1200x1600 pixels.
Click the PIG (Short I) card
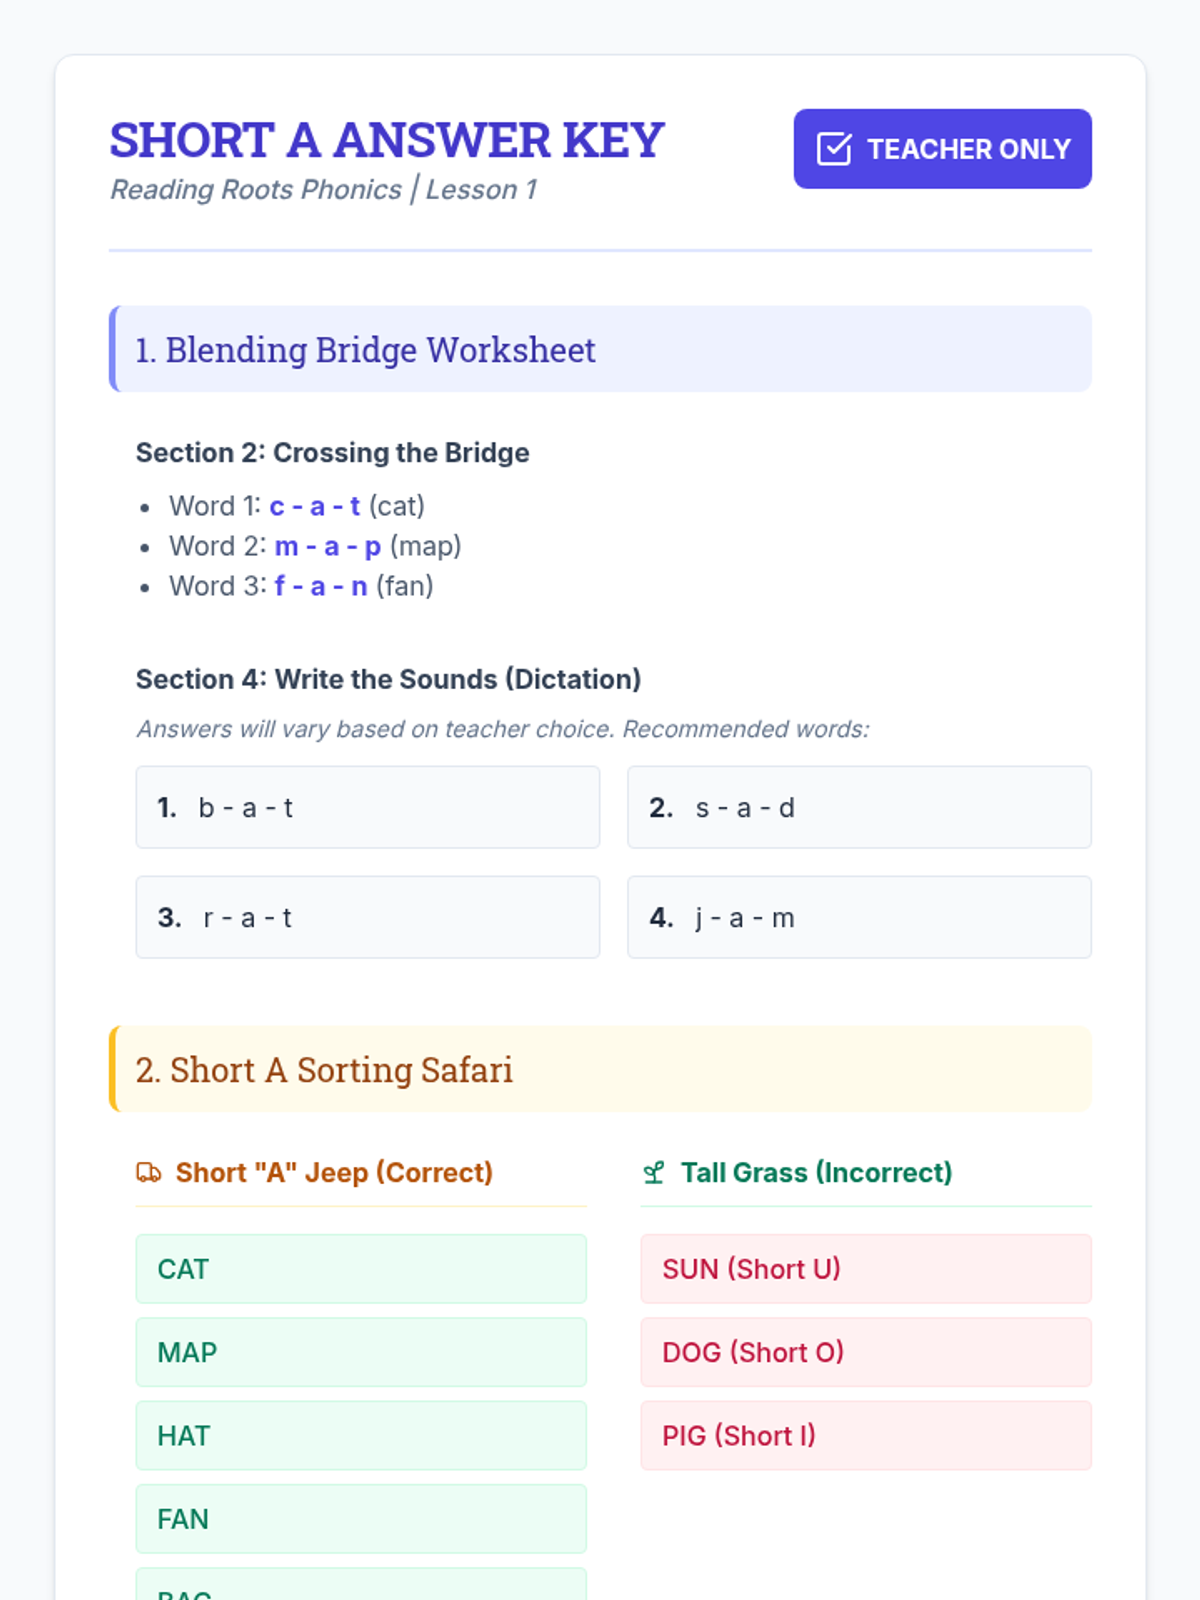(x=865, y=1436)
